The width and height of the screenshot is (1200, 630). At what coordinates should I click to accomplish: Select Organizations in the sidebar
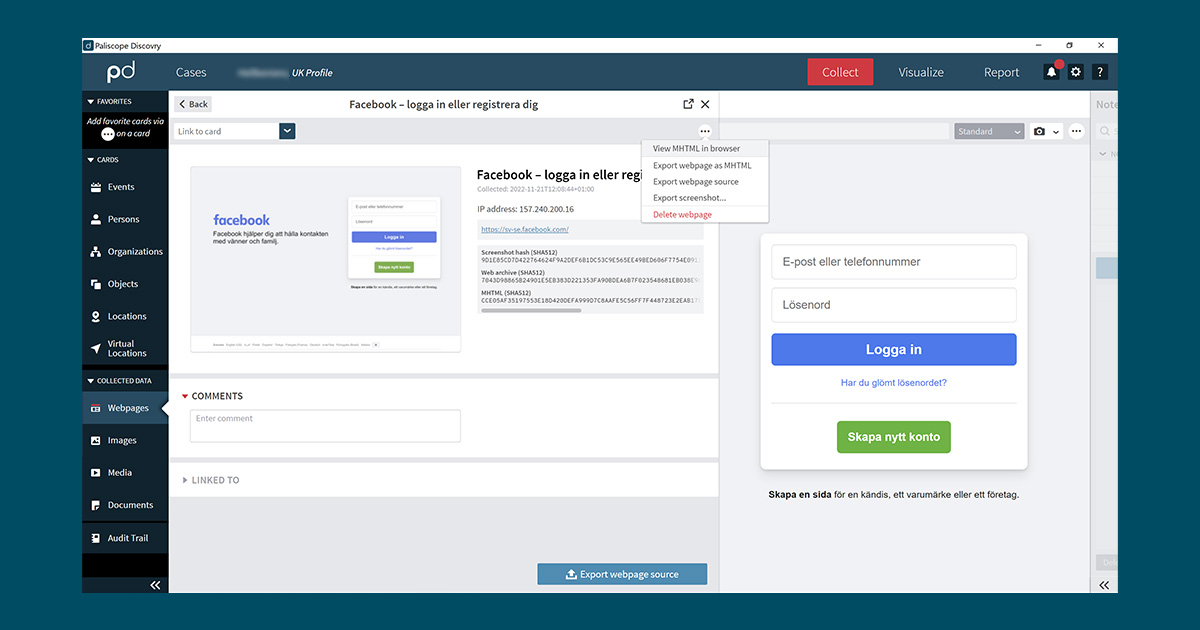134,252
